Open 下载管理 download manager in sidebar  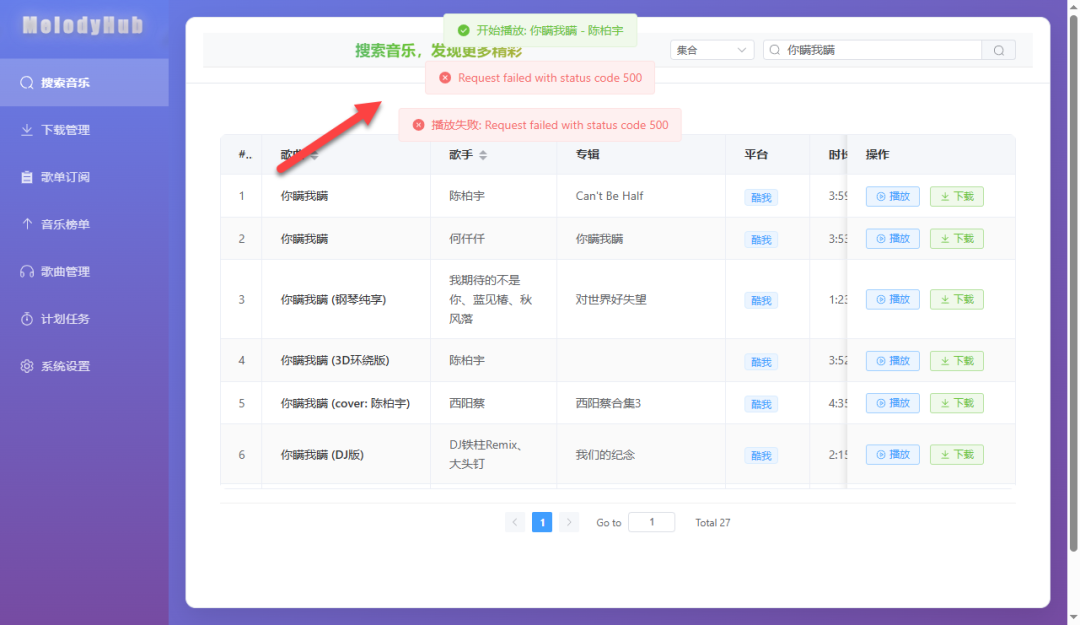pyautogui.click(x=65, y=130)
